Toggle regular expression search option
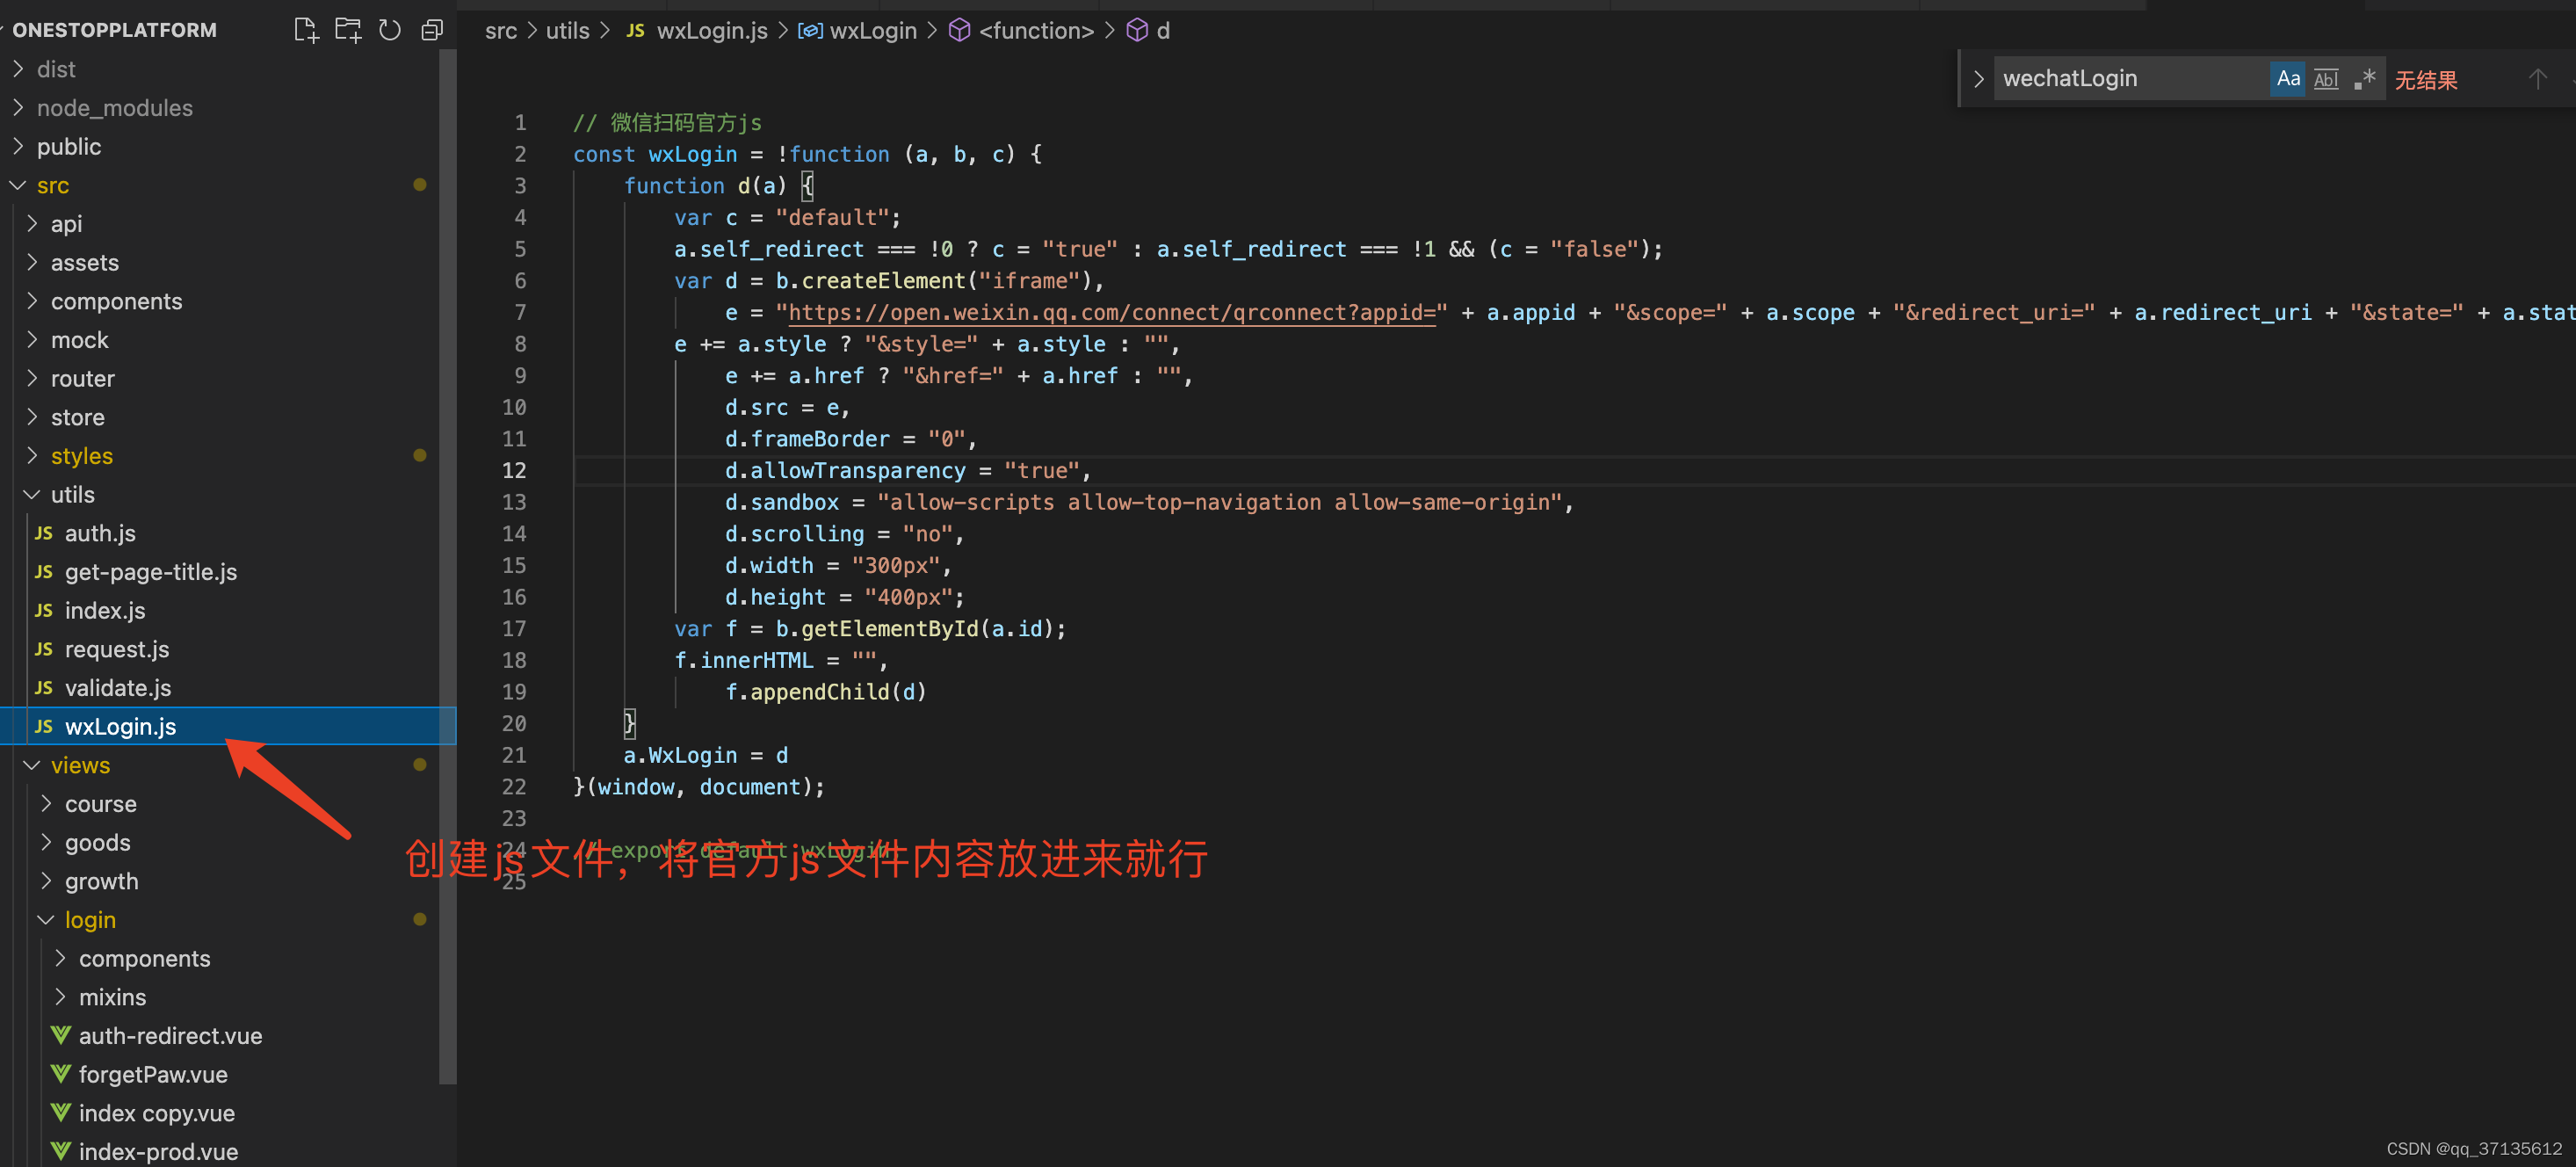This screenshot has height=1167, width=2576. pos(2364,79)
